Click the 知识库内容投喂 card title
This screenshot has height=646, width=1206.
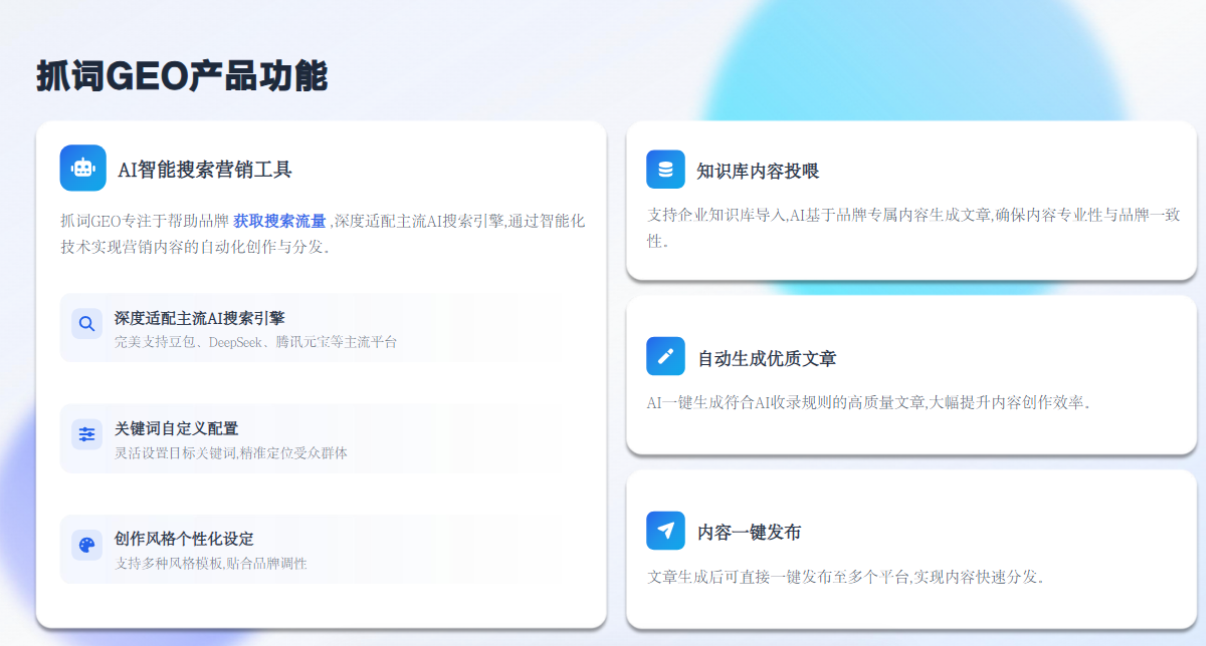click(x=758, y=171)
